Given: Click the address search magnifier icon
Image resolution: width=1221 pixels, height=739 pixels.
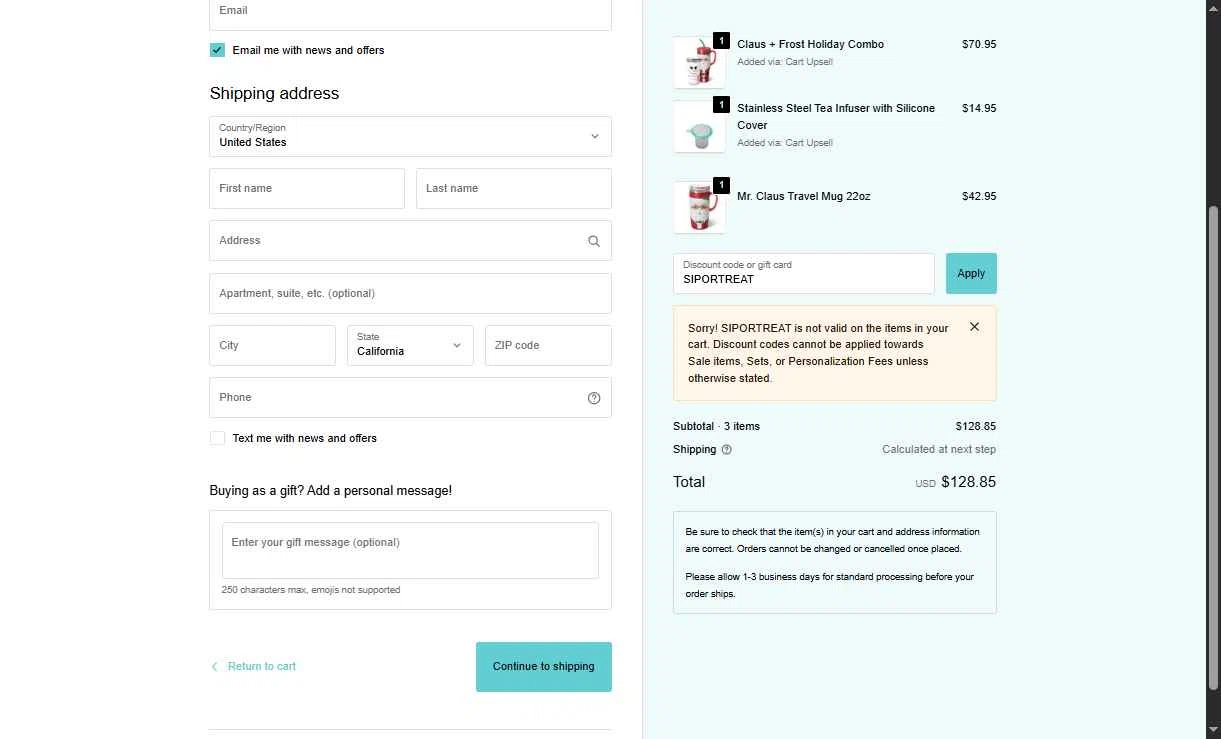Looking at the screenshot, I should 594,241.
